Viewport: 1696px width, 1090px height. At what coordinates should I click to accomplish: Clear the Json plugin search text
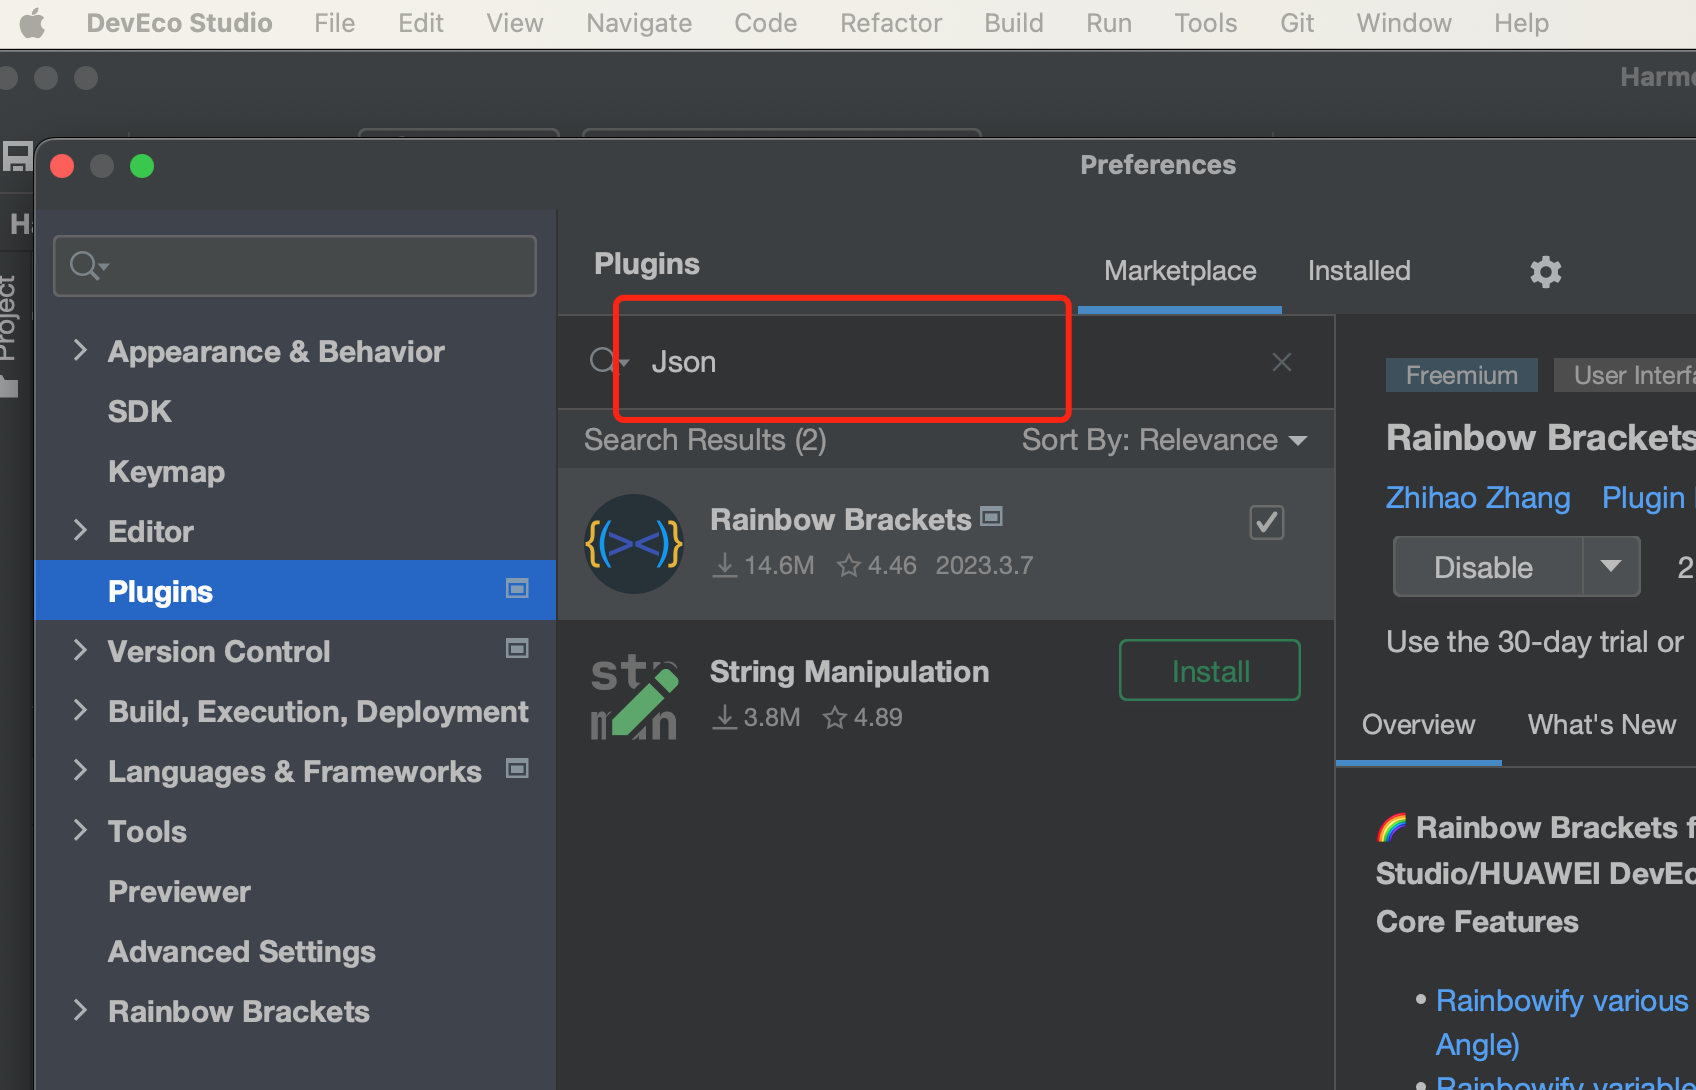click(x=1281, y=362)
